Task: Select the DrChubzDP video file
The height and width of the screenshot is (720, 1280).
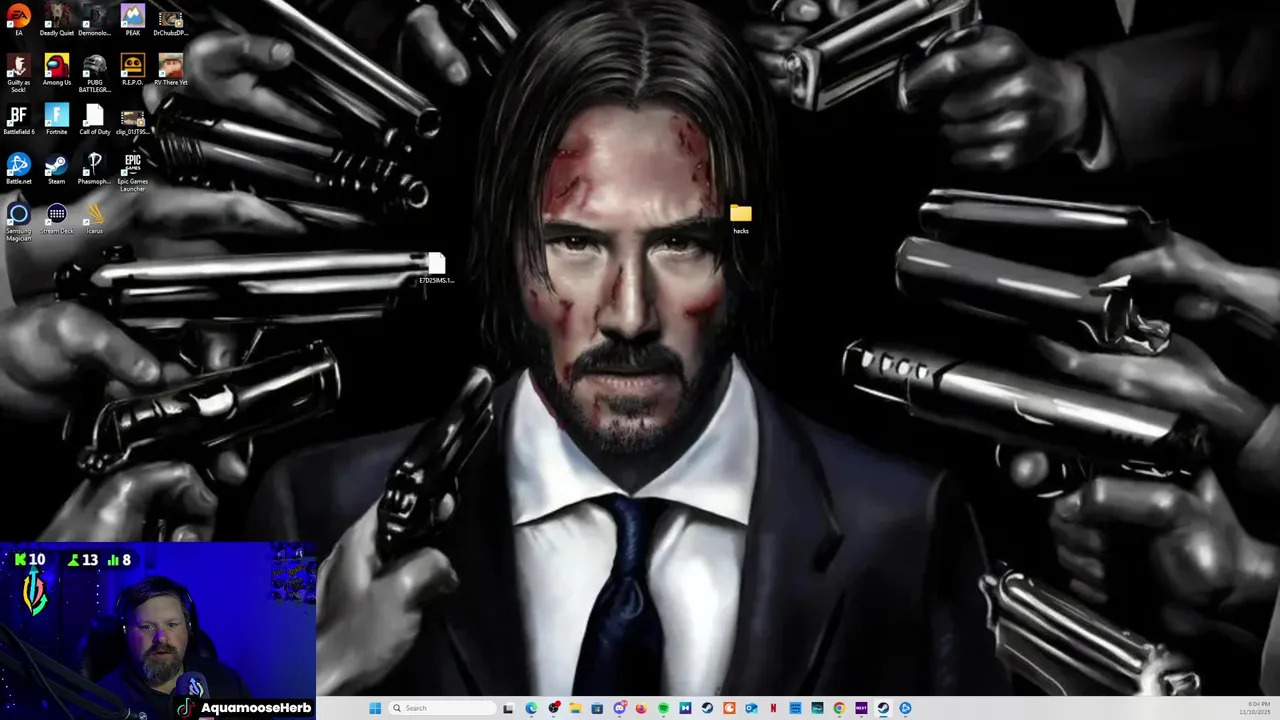Action: click(x=171, y=21)
